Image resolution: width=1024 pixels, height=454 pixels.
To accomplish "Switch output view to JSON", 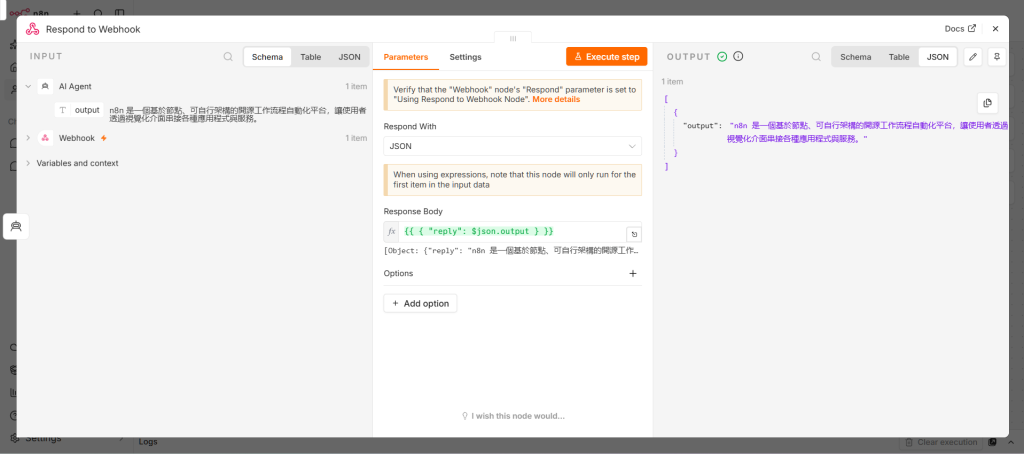I will (938, 57).
